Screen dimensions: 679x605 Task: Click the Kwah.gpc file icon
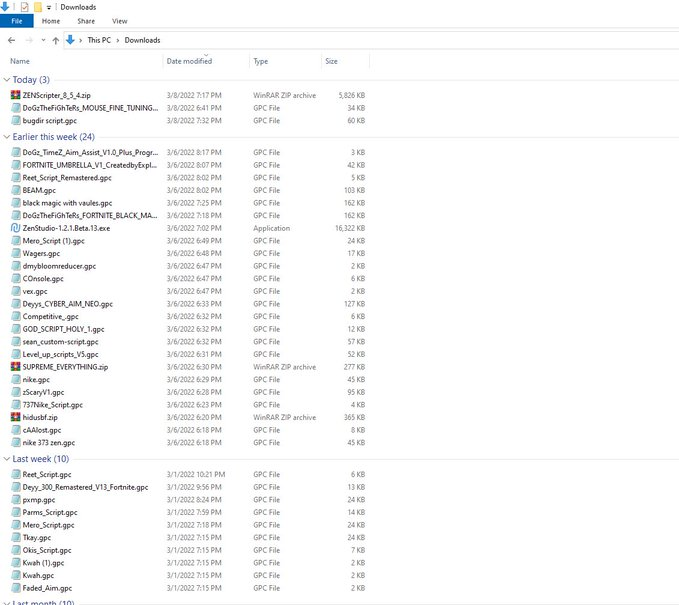[16, 575]
